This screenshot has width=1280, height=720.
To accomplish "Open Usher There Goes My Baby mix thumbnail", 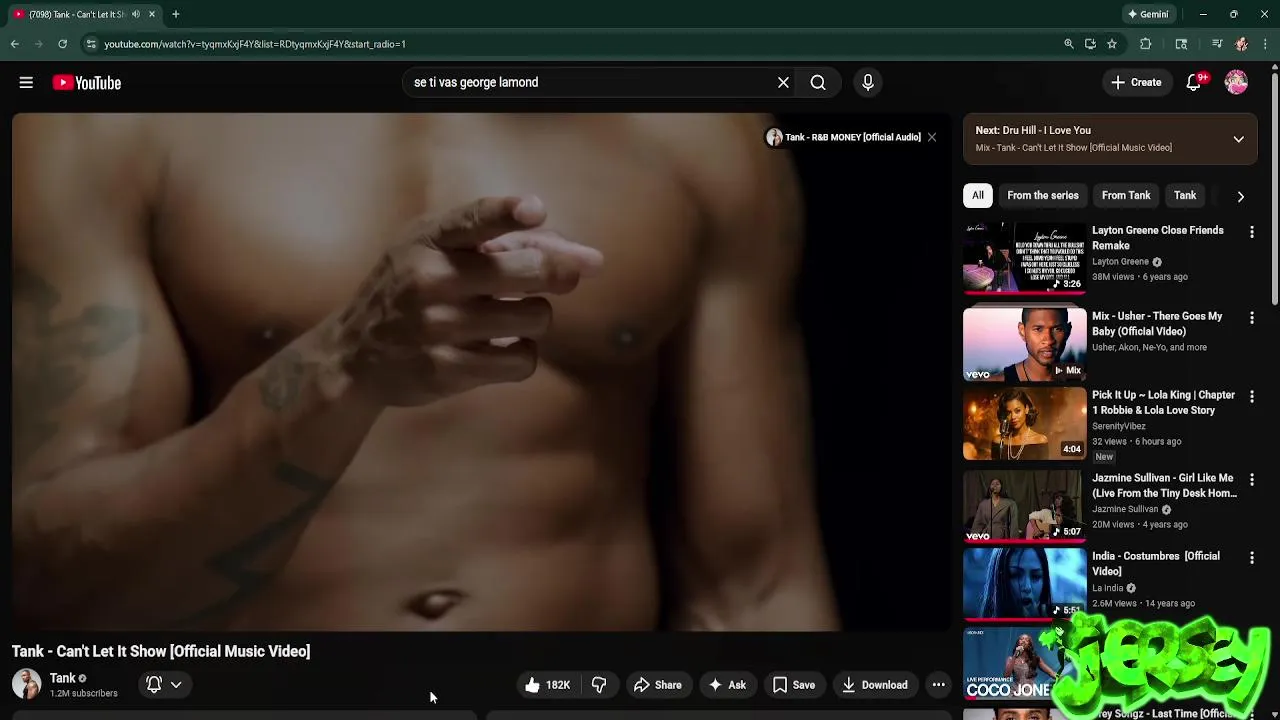I will point(1024,344).
